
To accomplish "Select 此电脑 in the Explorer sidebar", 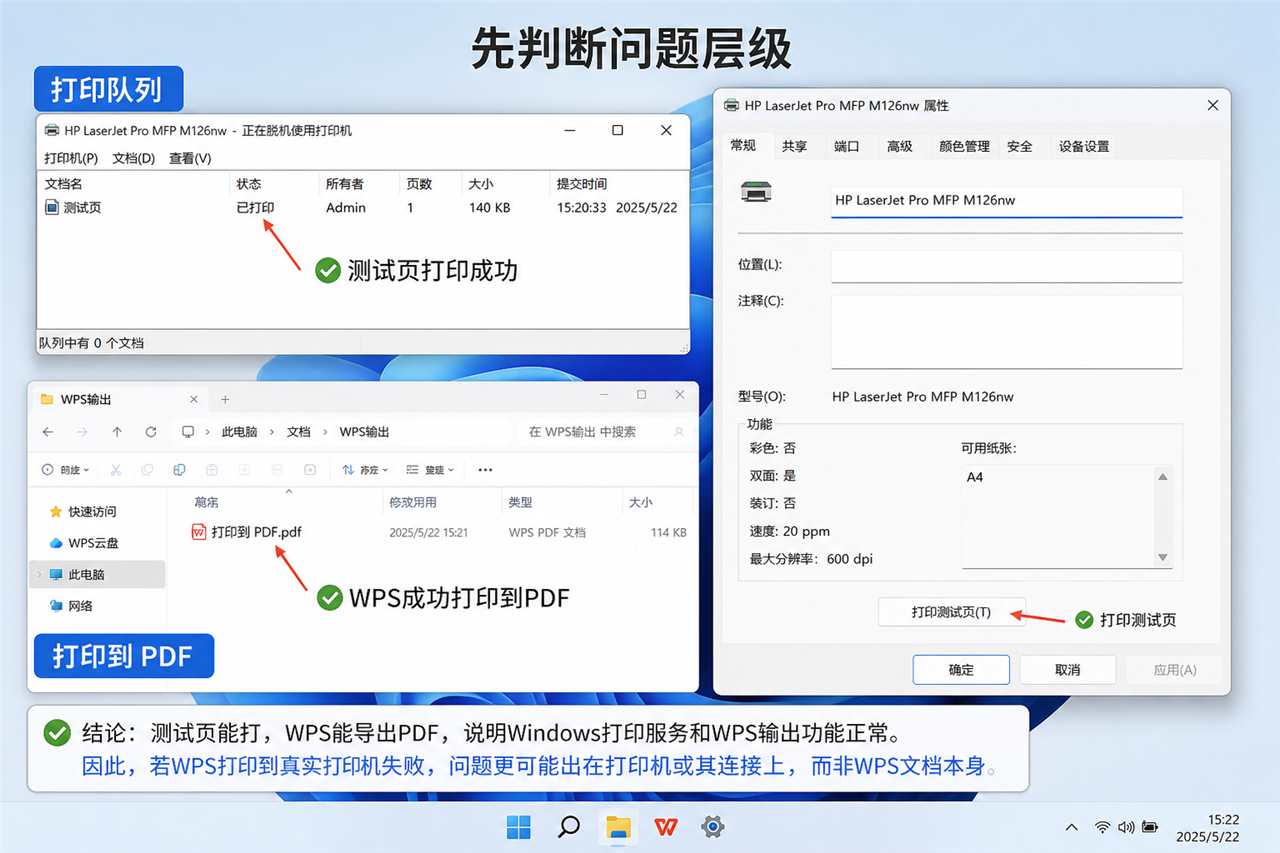I will point(98,575).
